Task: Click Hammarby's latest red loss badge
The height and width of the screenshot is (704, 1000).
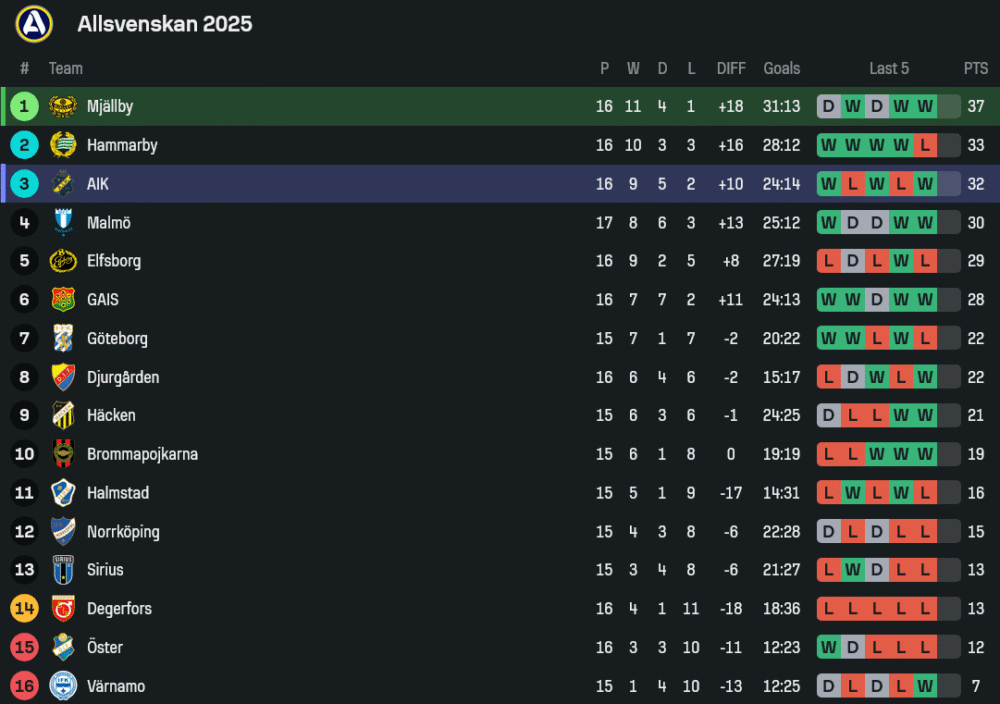Action: [x=925, y=145]
